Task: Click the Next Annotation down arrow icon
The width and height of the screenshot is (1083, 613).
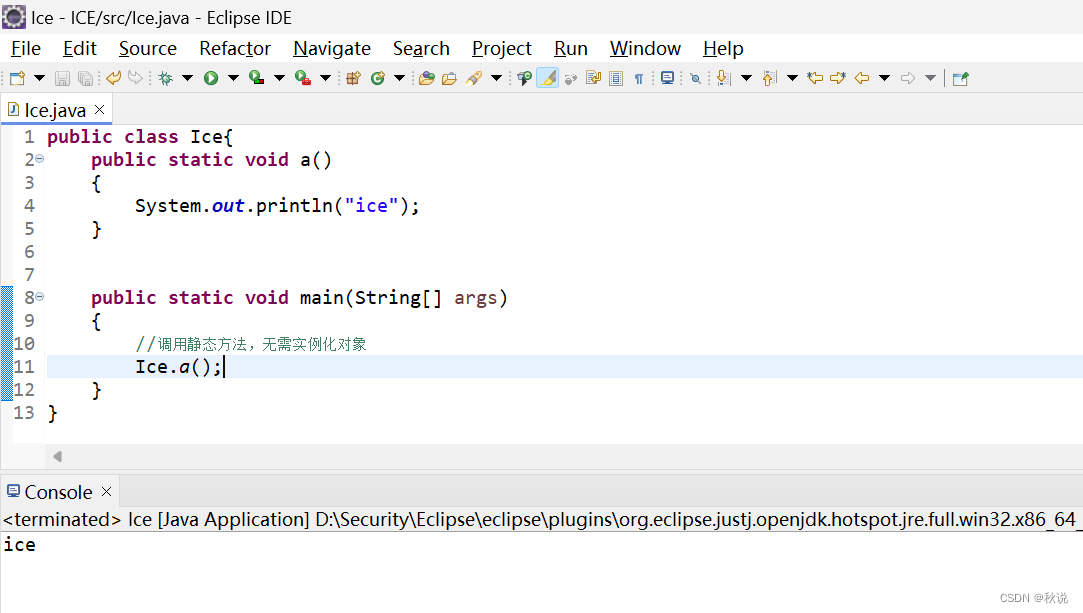Action: (x=723, y=78)
